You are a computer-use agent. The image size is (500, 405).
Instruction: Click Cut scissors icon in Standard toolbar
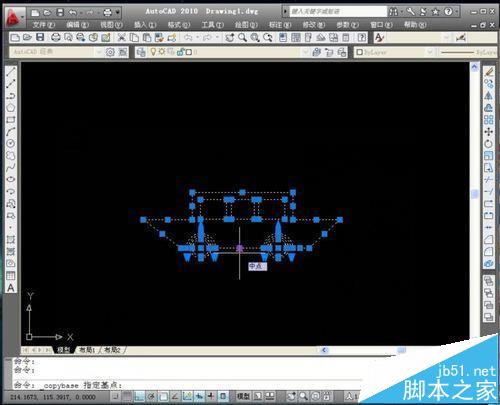pos(122,37)
